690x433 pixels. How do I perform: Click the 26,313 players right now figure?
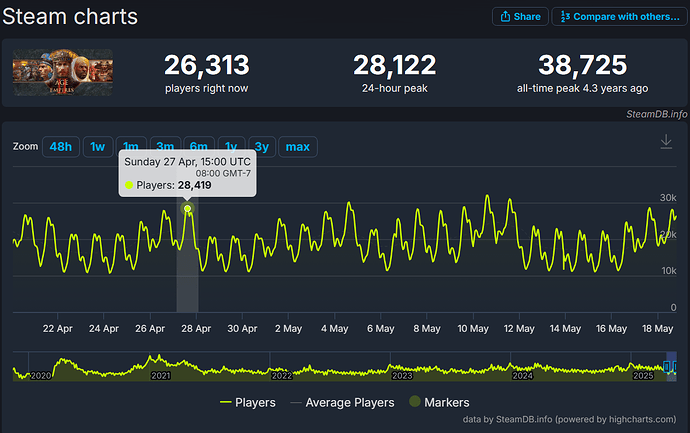207,65
